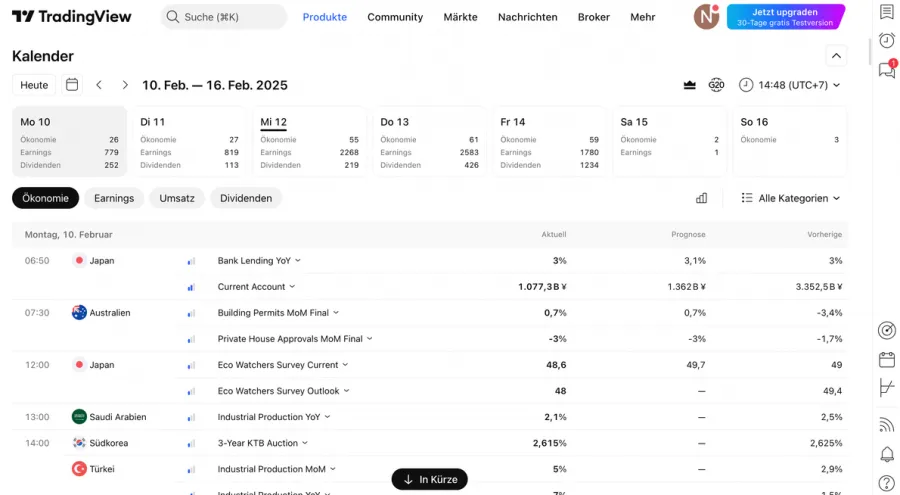Open the Nachrichten menu
The image size is (900, 495).
tap(527, 17)
